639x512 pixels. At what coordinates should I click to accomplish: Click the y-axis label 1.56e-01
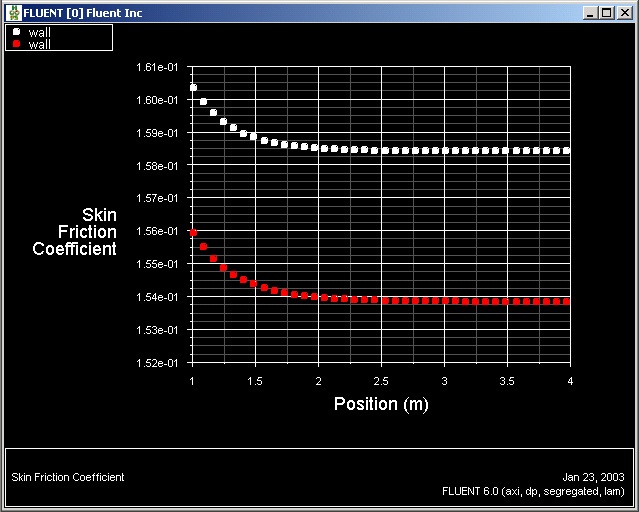pyautogui.click(x=157, y=231)
